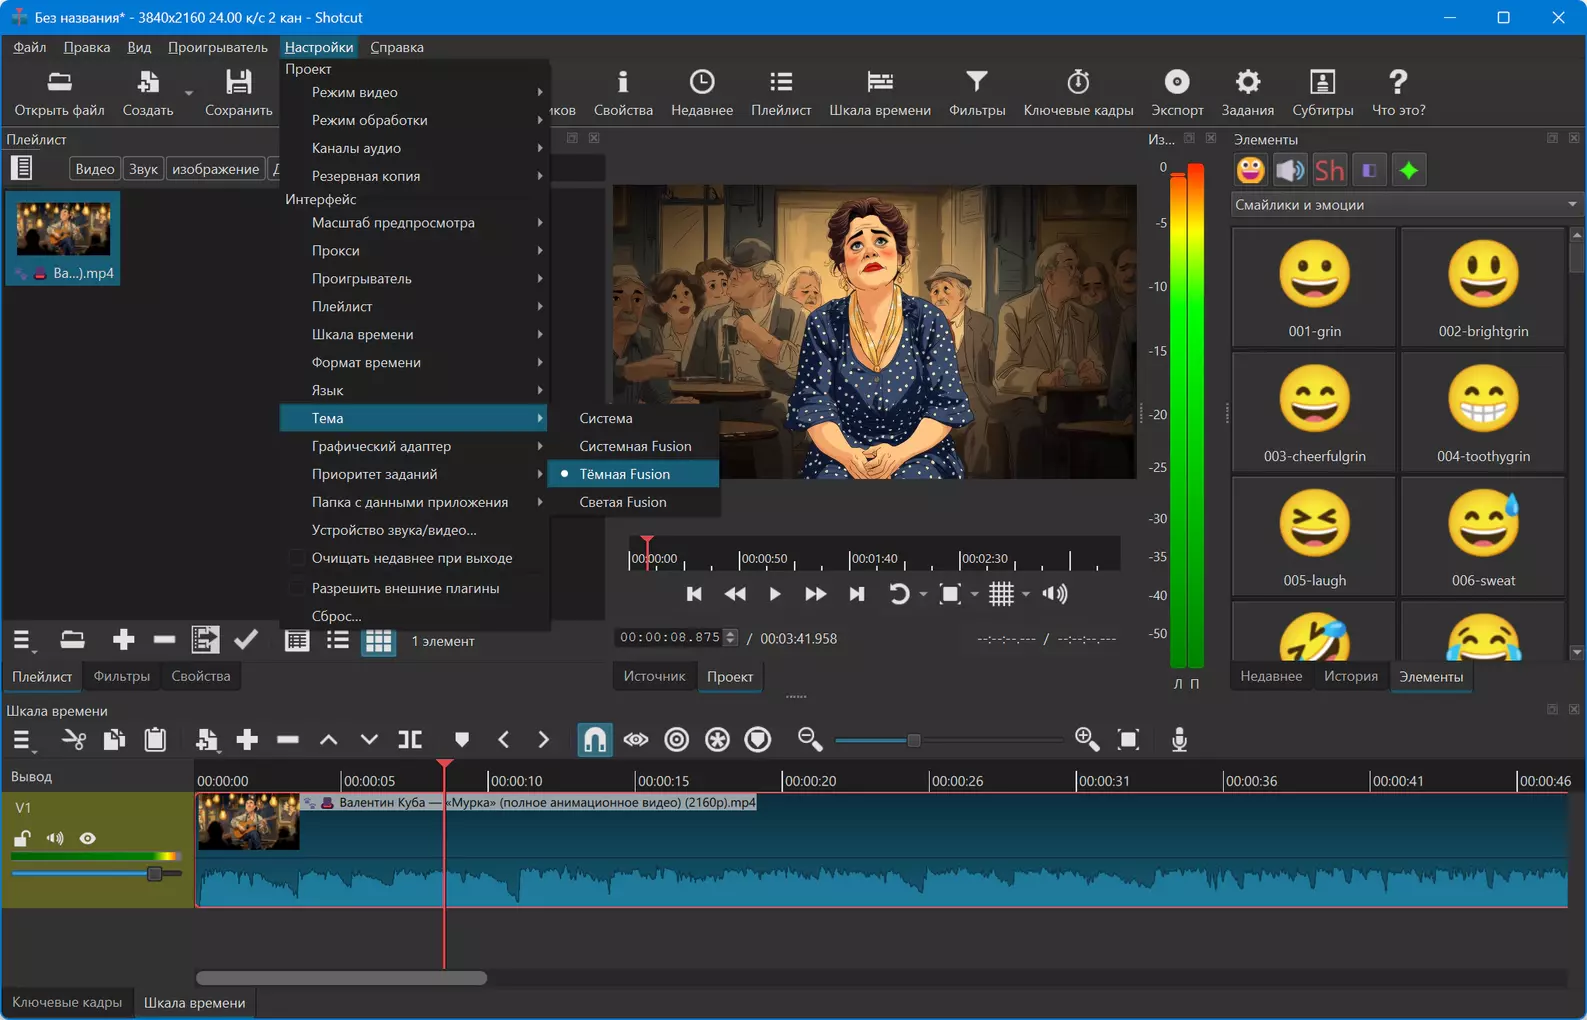Toggle lock on track V1
Screen dimensions: 1587x1020
(x=22, y=838)
